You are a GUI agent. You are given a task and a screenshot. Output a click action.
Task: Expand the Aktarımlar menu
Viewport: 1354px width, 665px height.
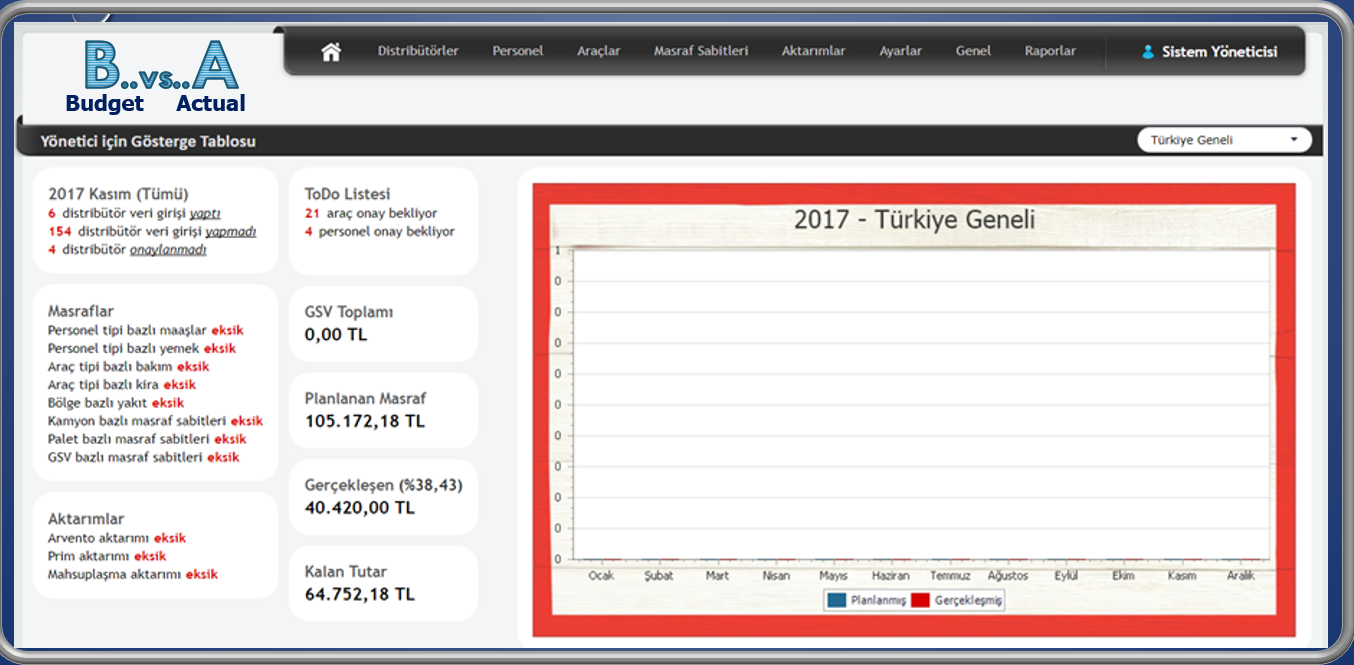(813, 51)
